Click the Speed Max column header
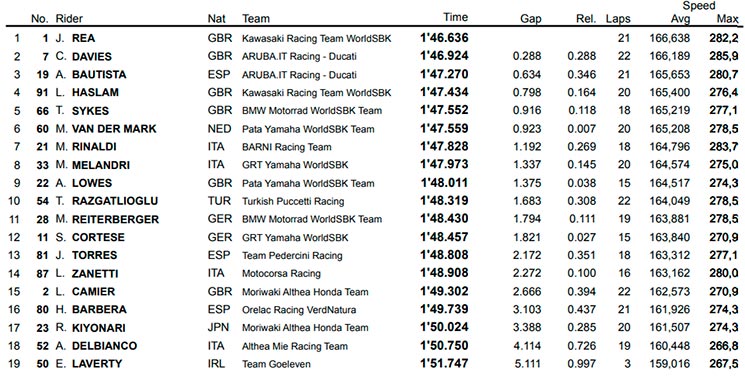Screen dimensions: 745x376 click(727, 19)
